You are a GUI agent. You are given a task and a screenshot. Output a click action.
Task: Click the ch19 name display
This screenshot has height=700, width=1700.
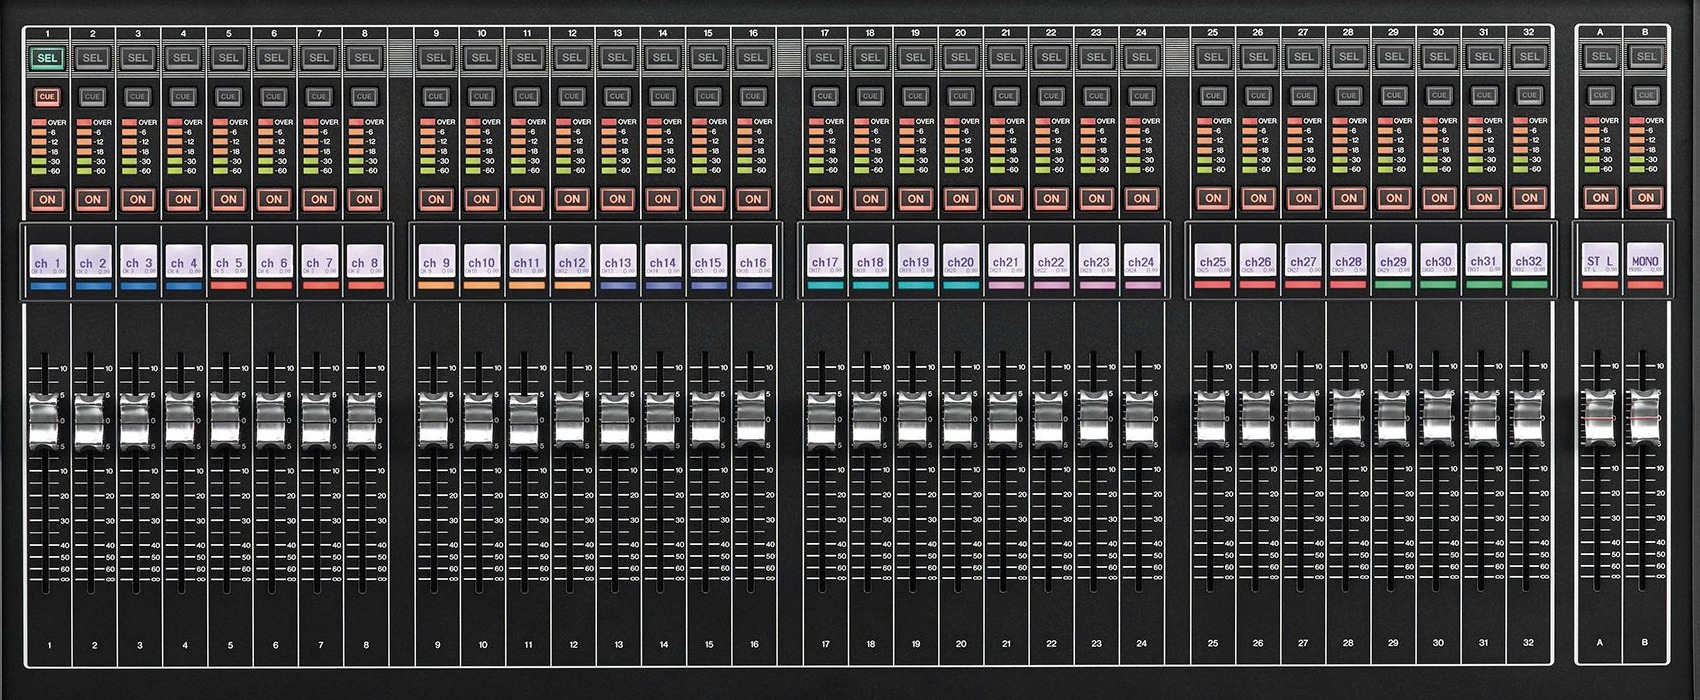coord(915,260)
